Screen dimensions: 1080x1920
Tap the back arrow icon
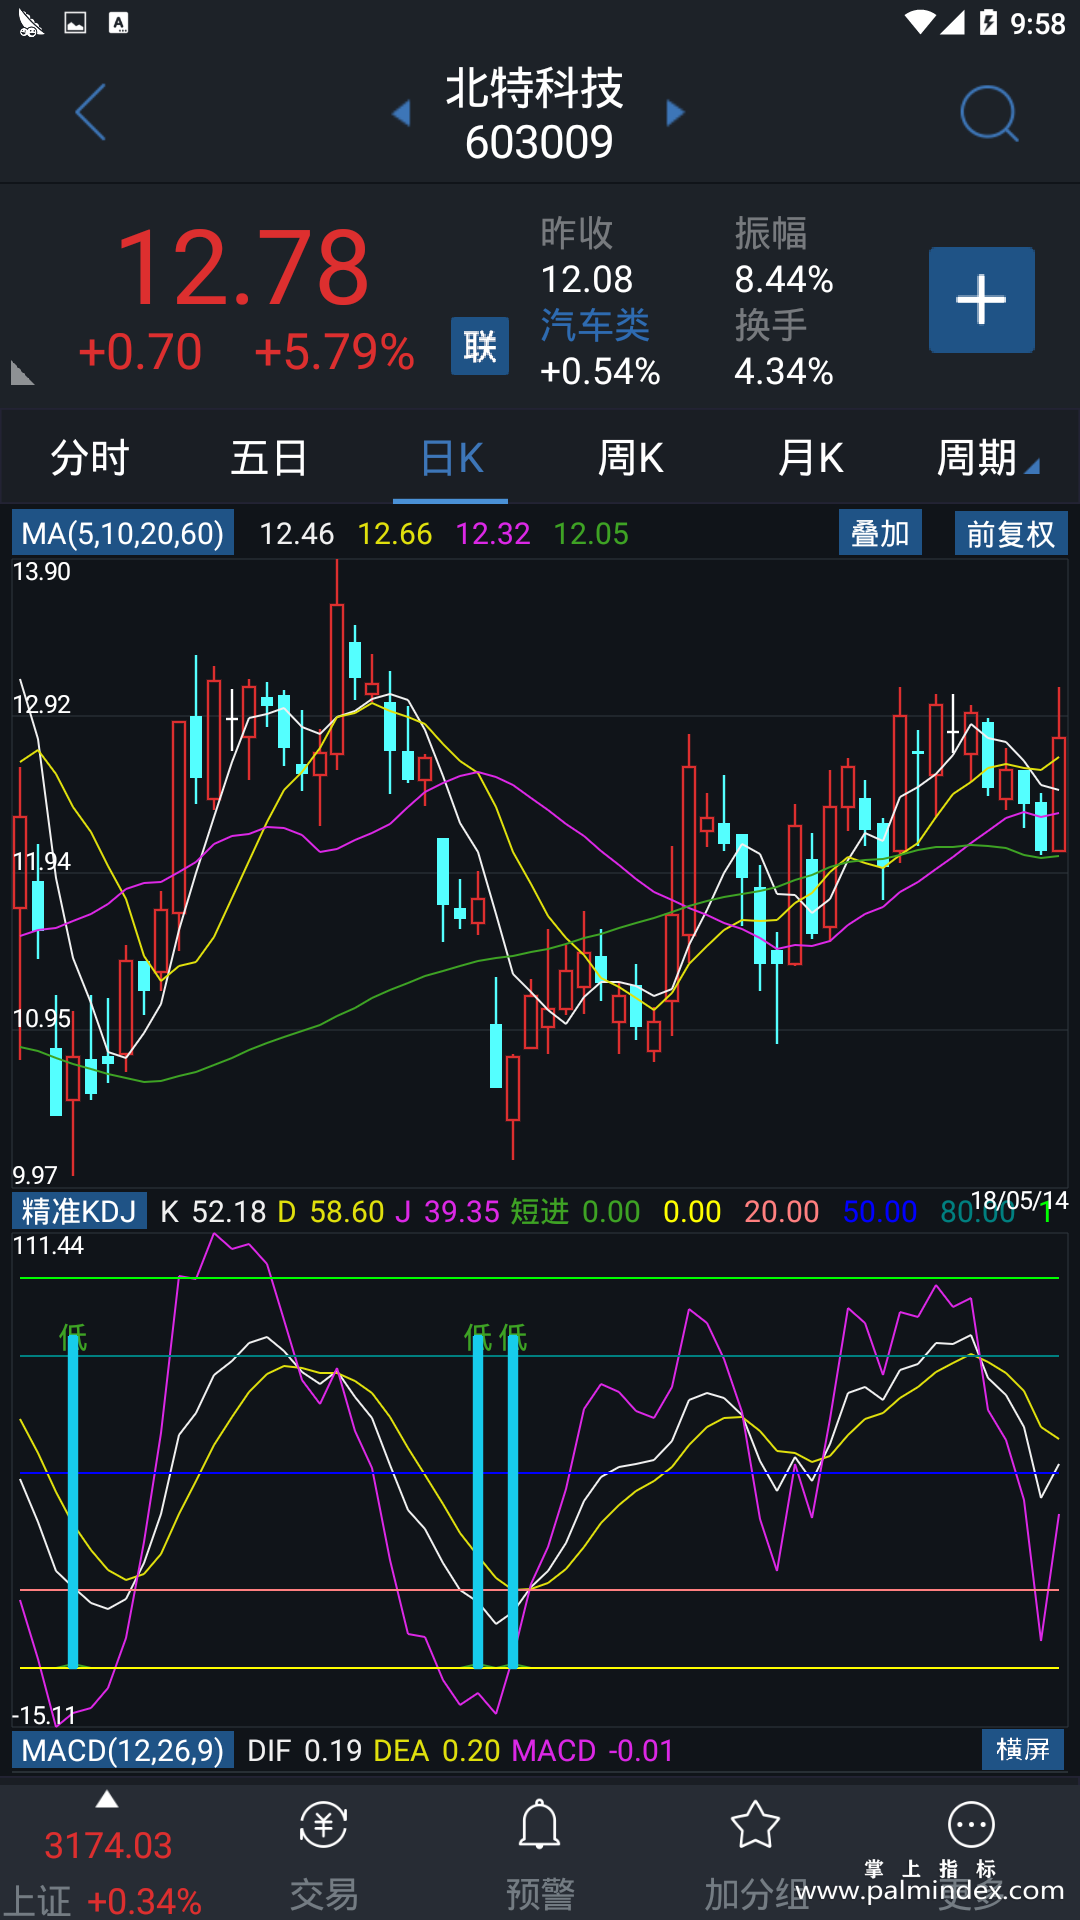[90, 112]
